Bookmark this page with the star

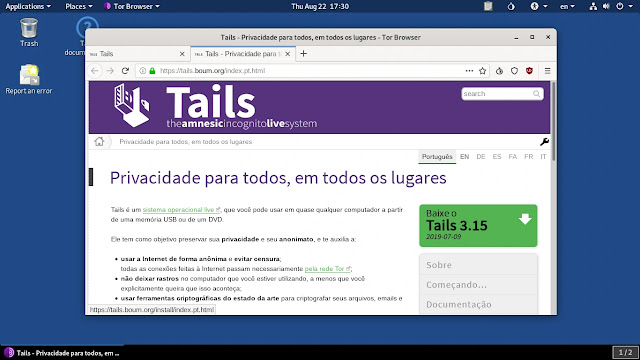click(482, 71)
